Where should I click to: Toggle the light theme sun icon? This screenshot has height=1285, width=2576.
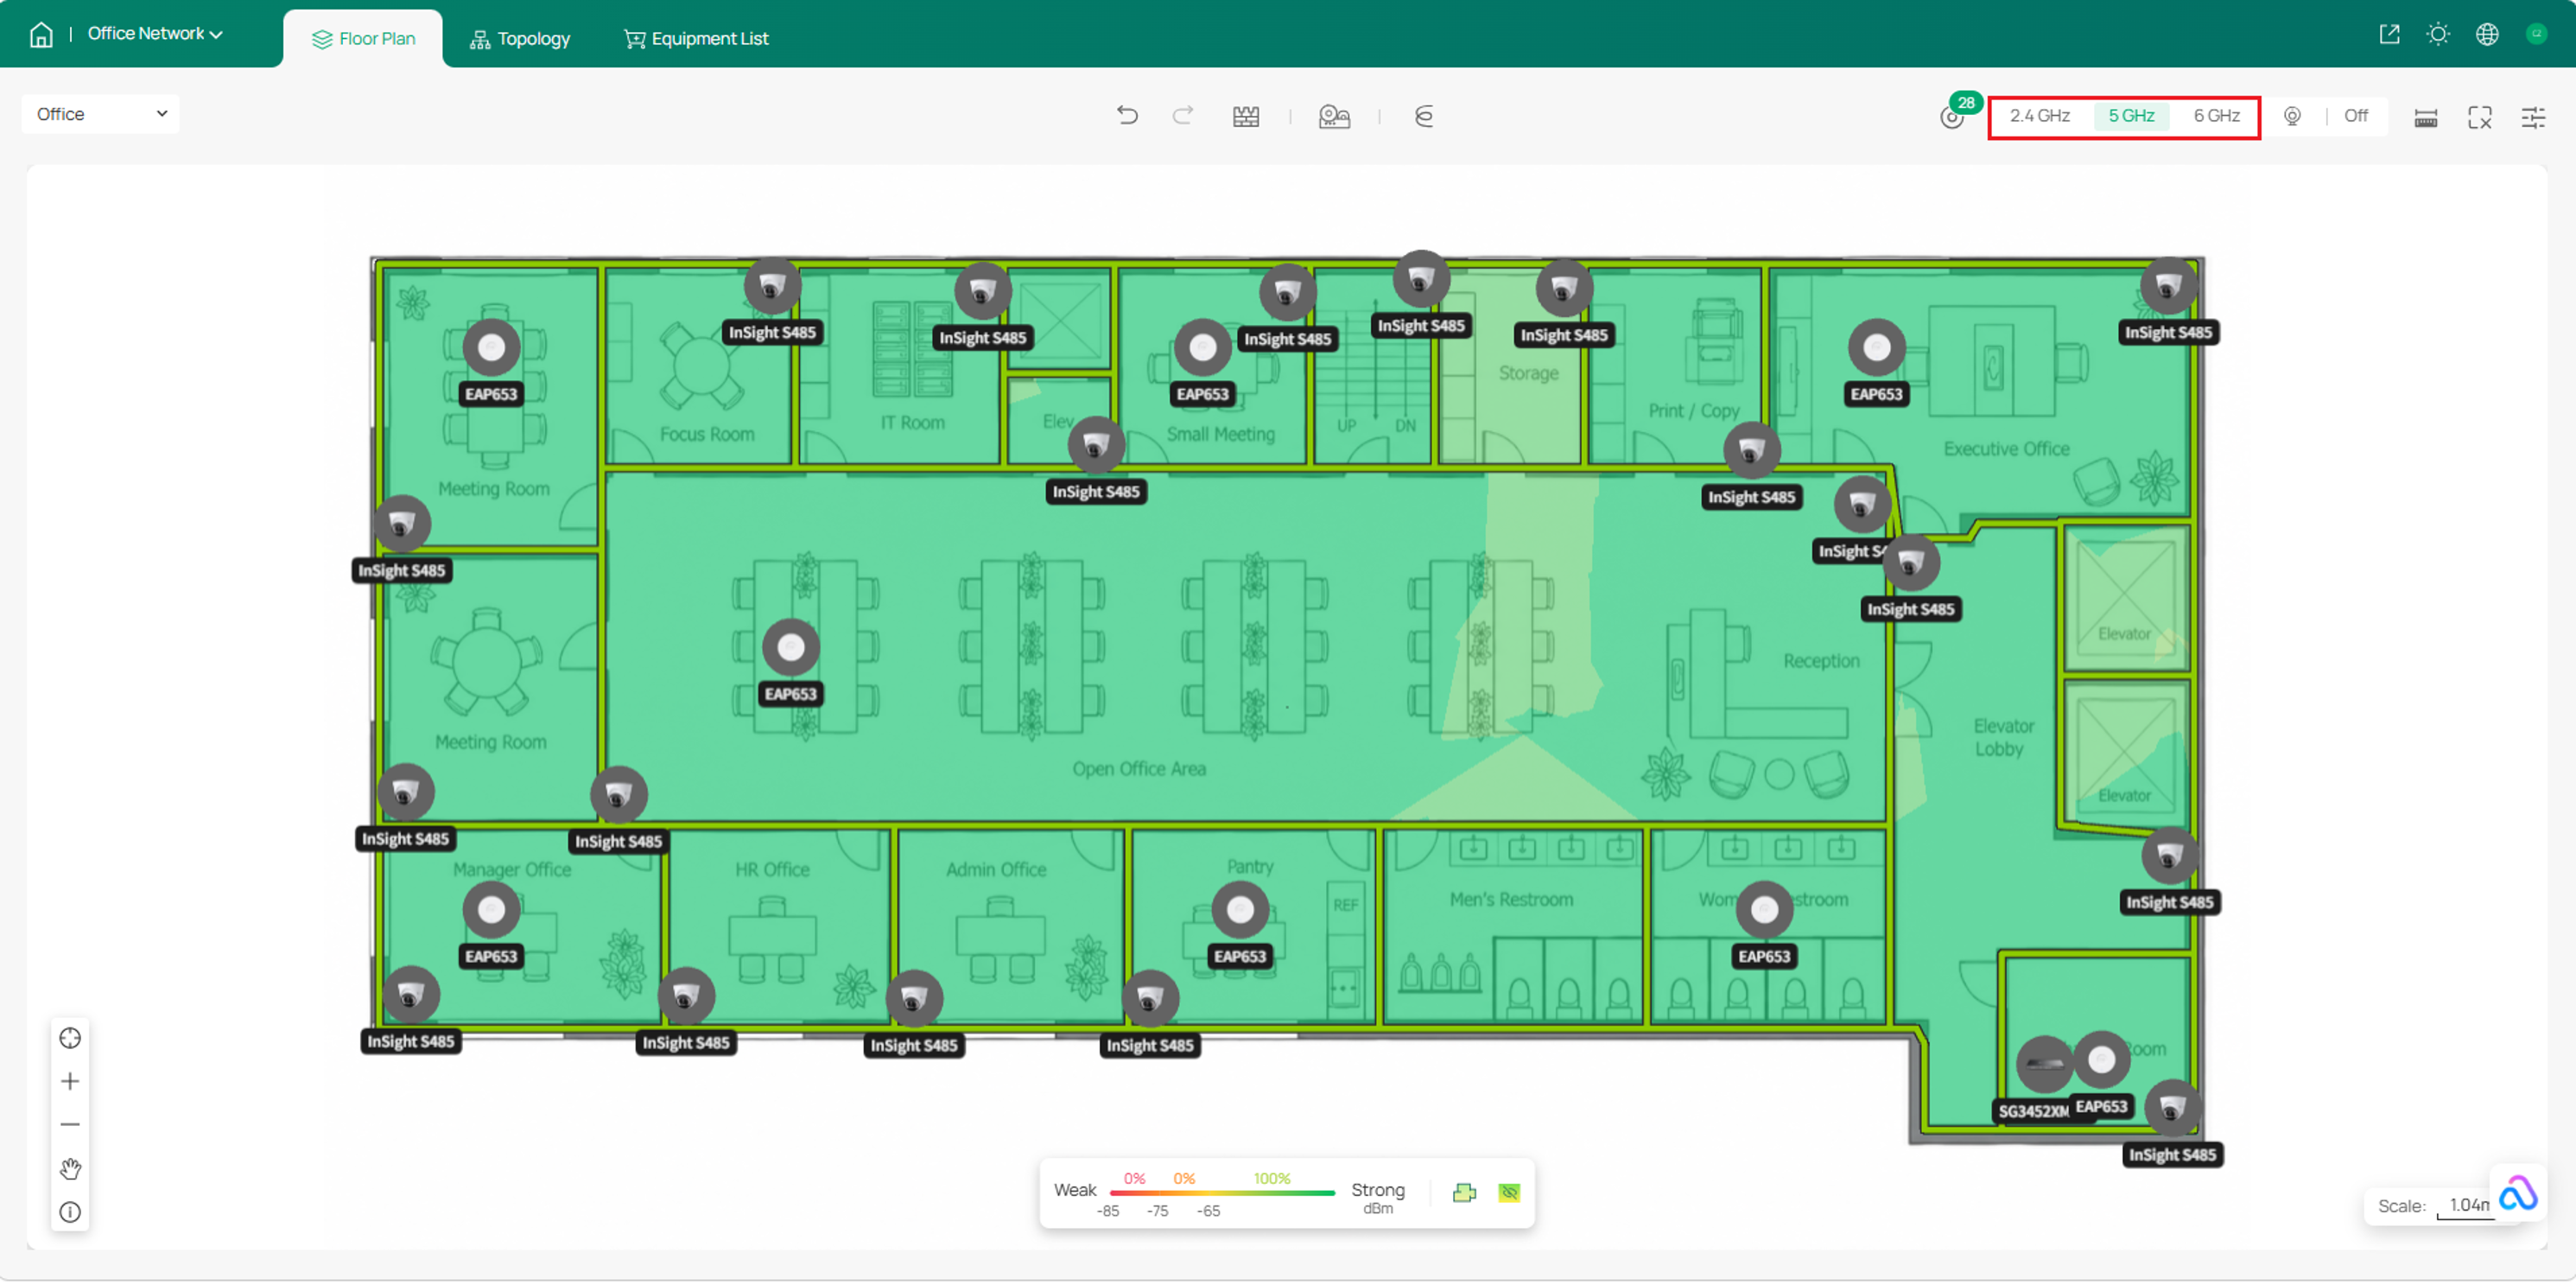point(2437,34)
